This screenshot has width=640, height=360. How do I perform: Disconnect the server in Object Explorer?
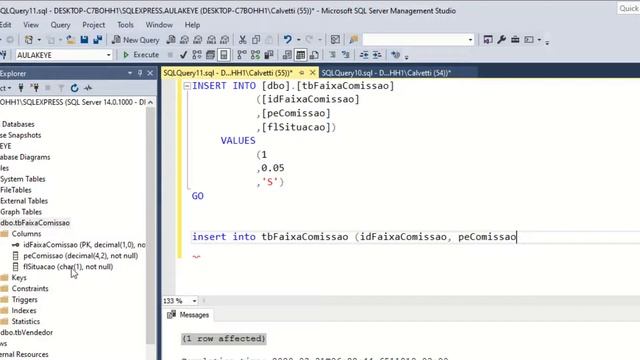click(x=34, y=88)
